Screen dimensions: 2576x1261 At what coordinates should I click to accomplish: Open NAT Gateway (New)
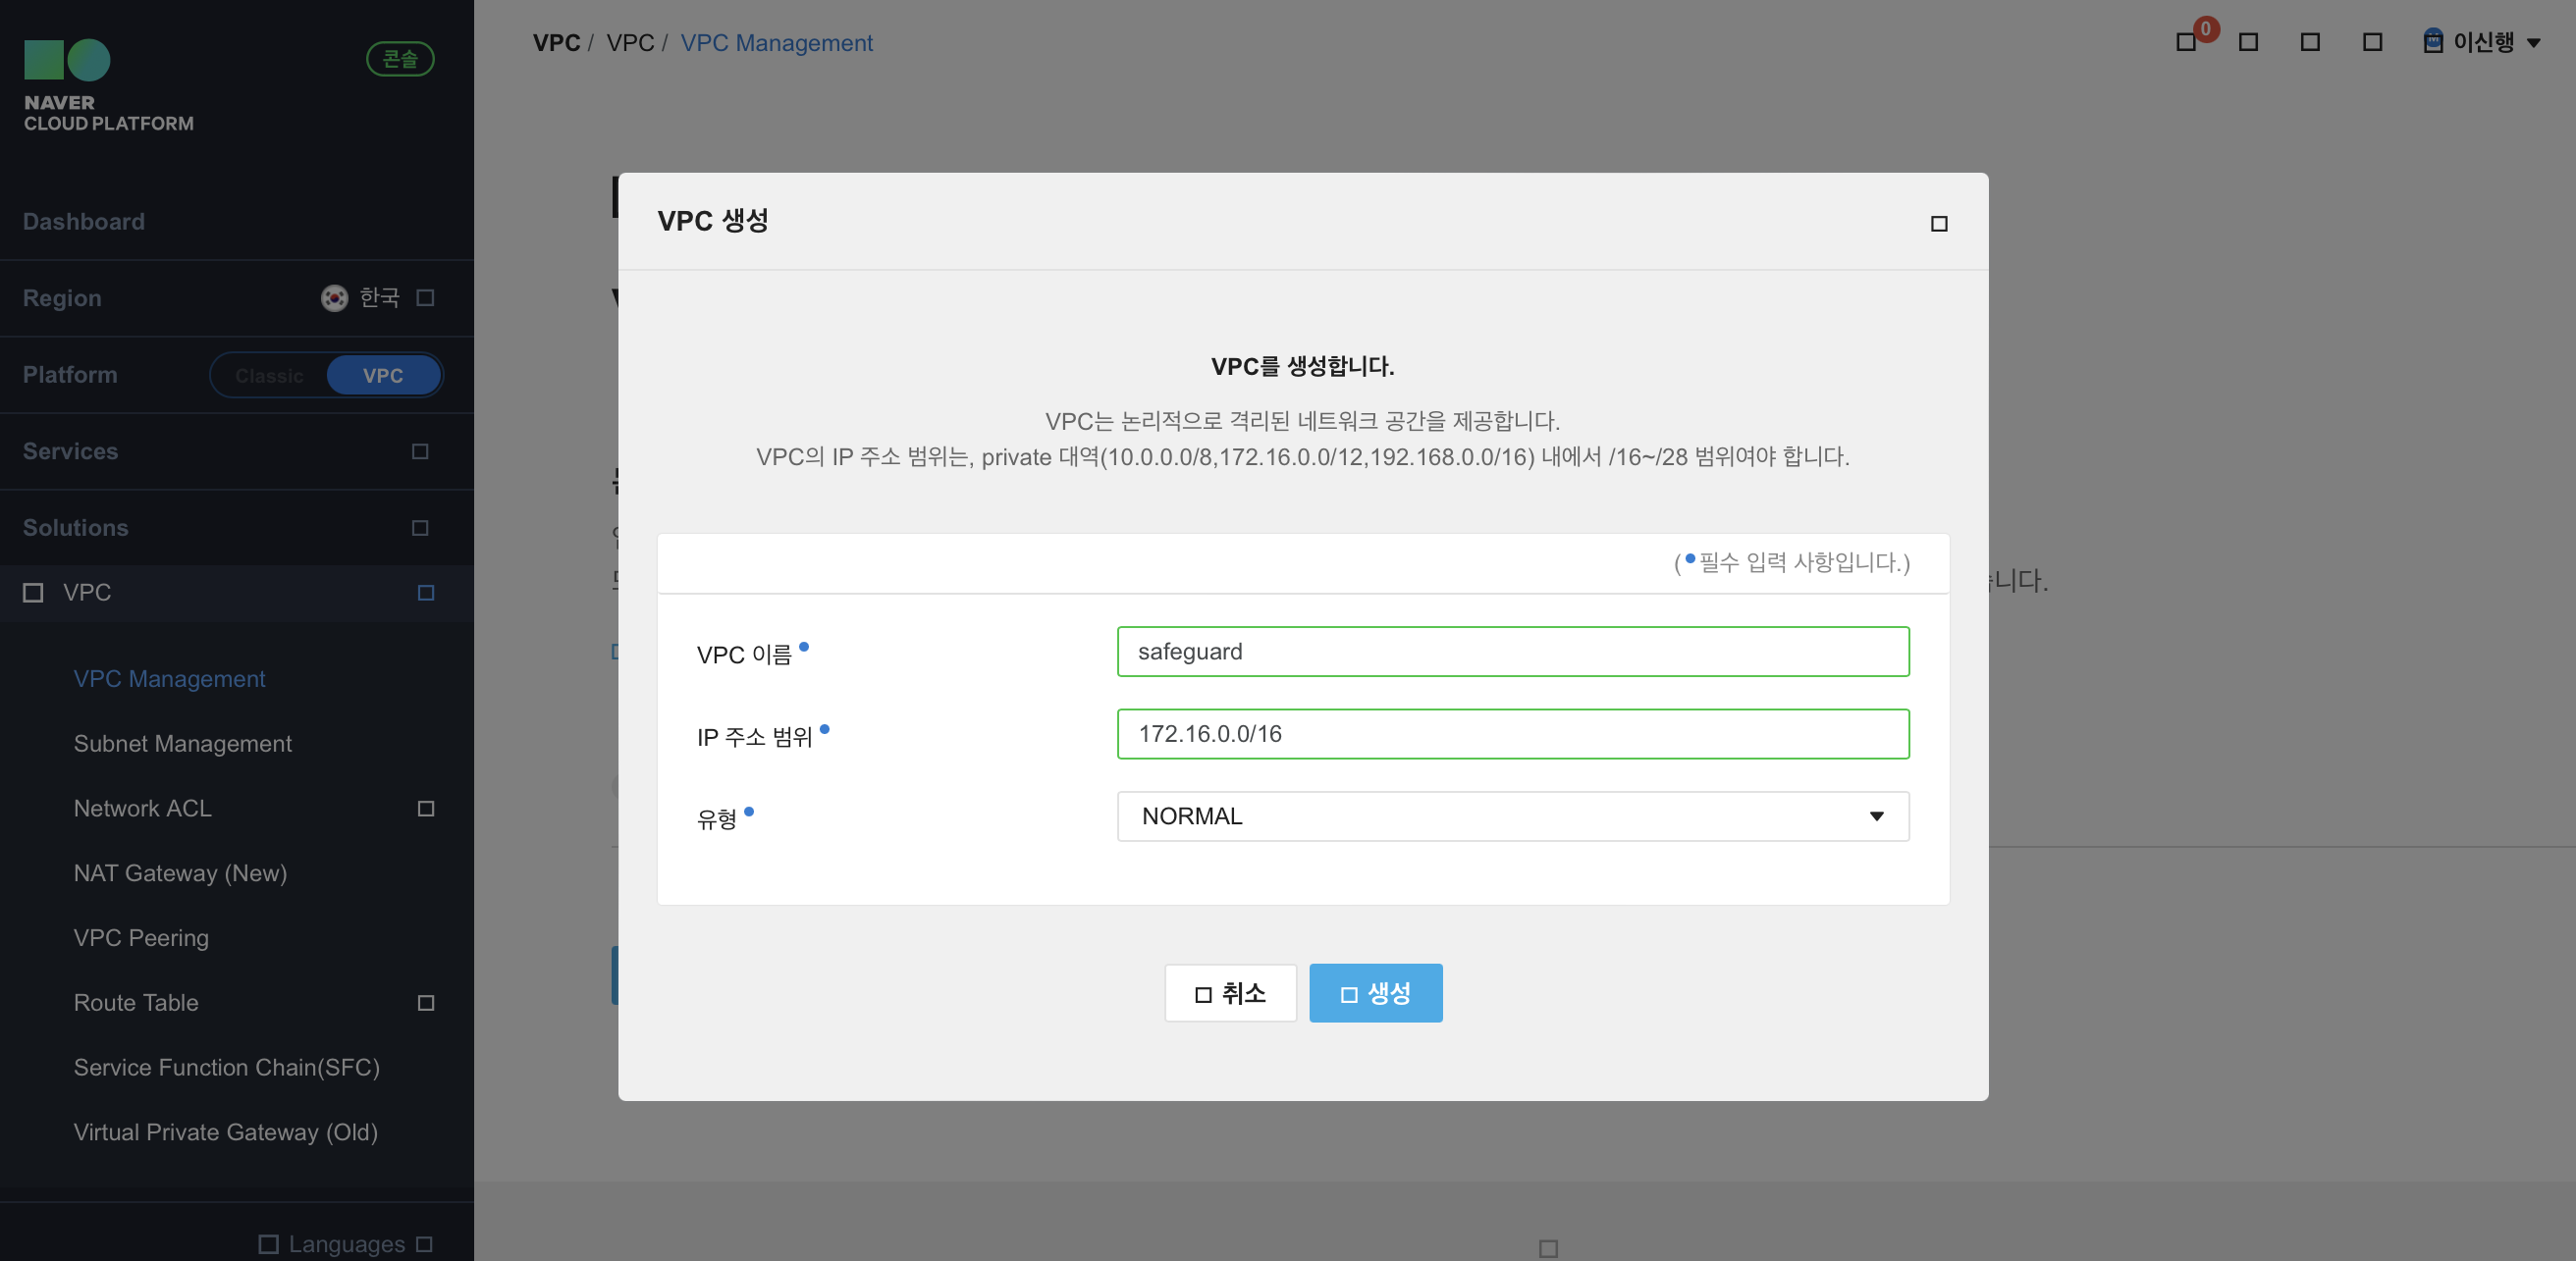[x=180, y=873]
